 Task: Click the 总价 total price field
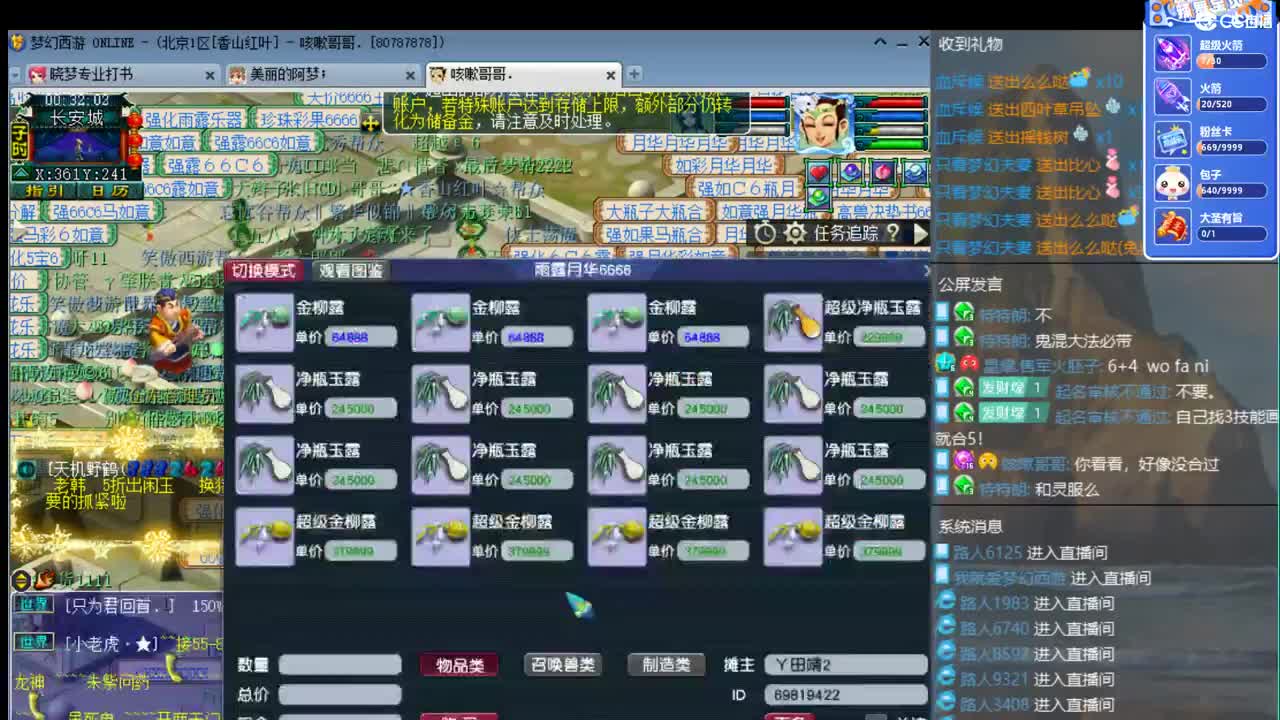340,695
